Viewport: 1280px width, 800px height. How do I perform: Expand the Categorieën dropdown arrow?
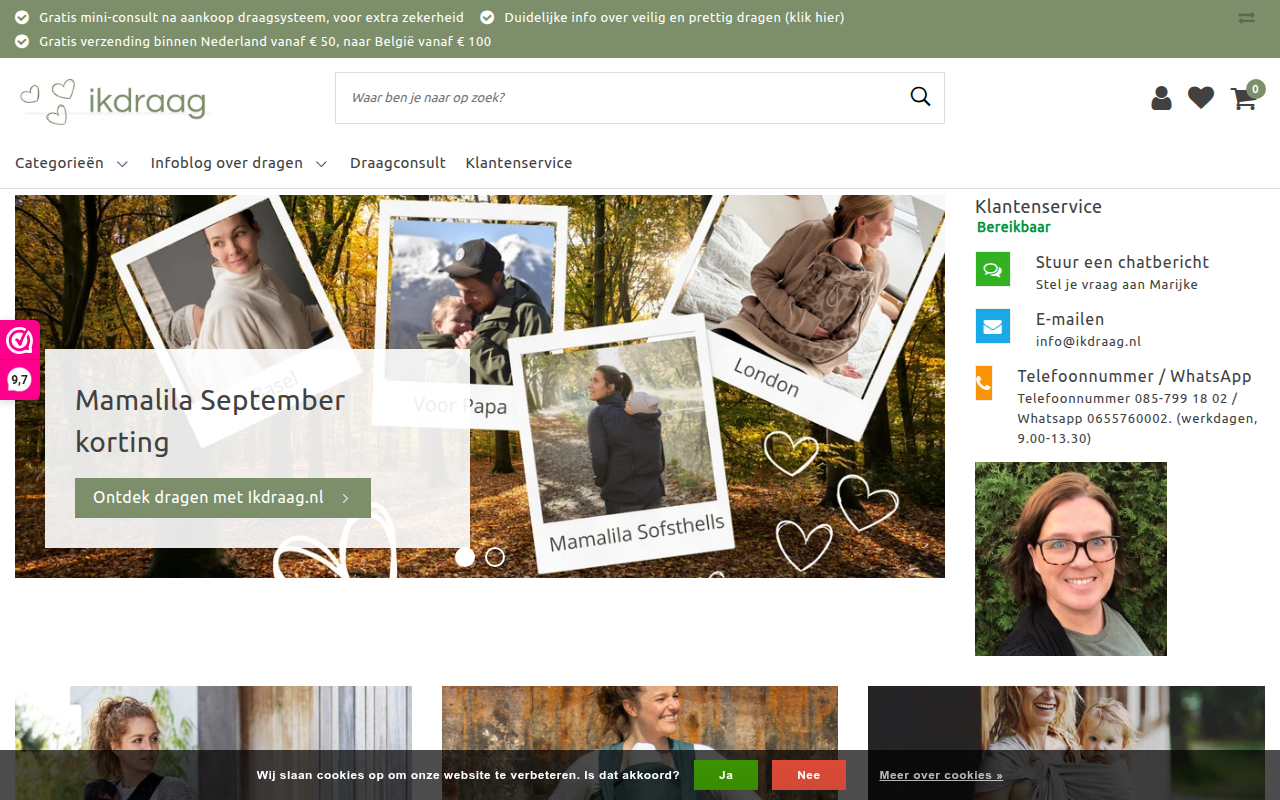click(x=122, y=164)
